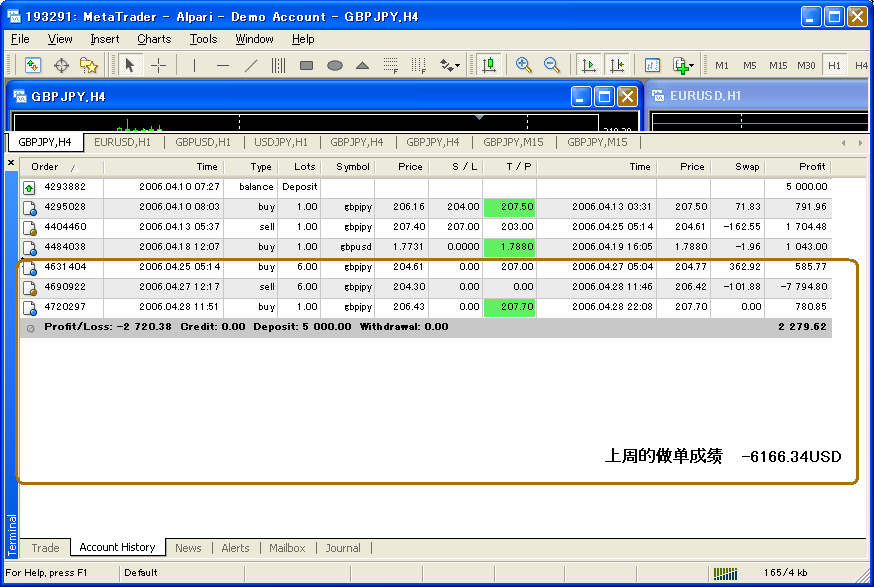Select the horizontal line drawing tool
Image resolution: width=874 pixels, height=587 pixels.
[x=223, y=65]
